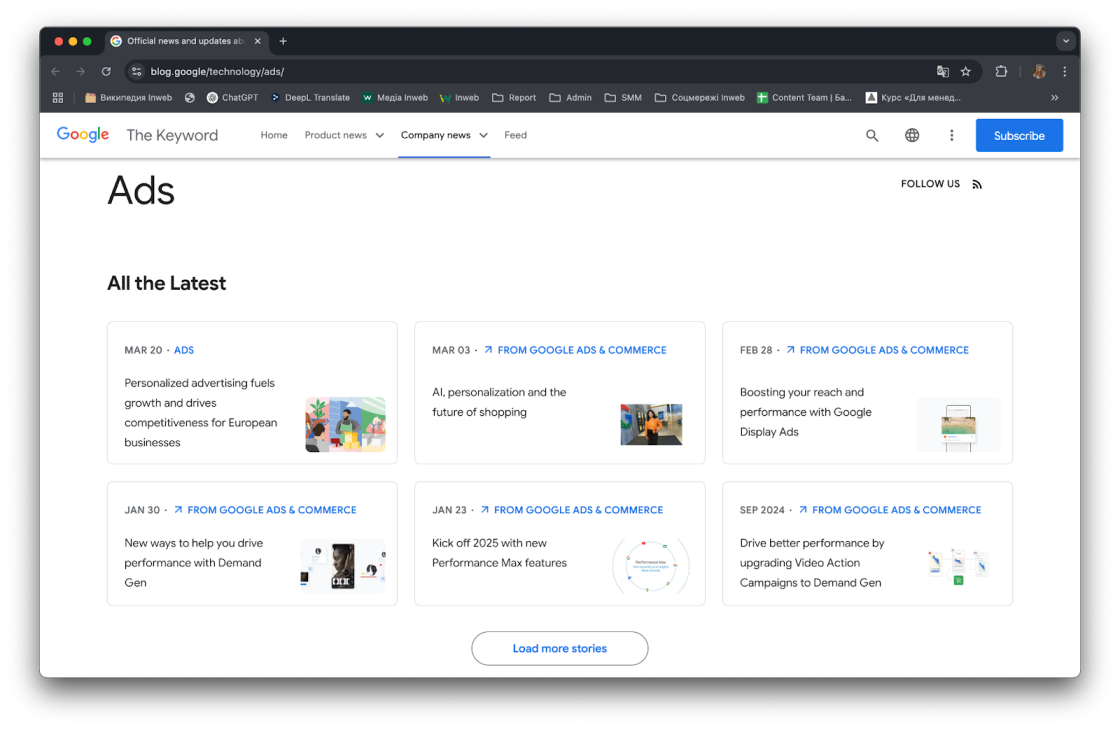Screen dimensions: 1120x730
Task: Open the Report bookmark folder
Action: click(x=514, y=98)
